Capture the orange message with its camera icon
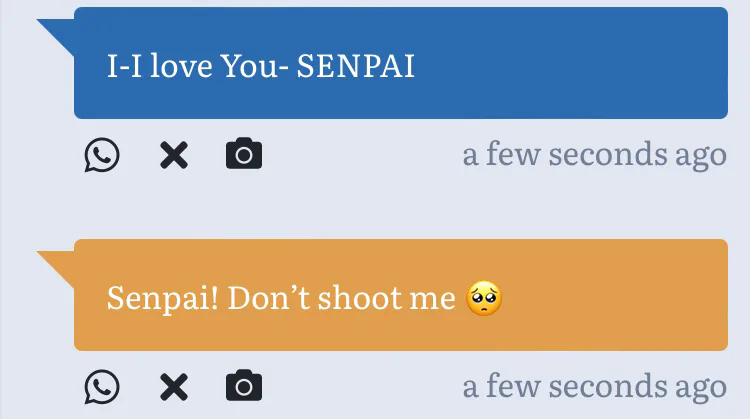The height and width of the screenshot is (419, 750). (x=244, y=386)
